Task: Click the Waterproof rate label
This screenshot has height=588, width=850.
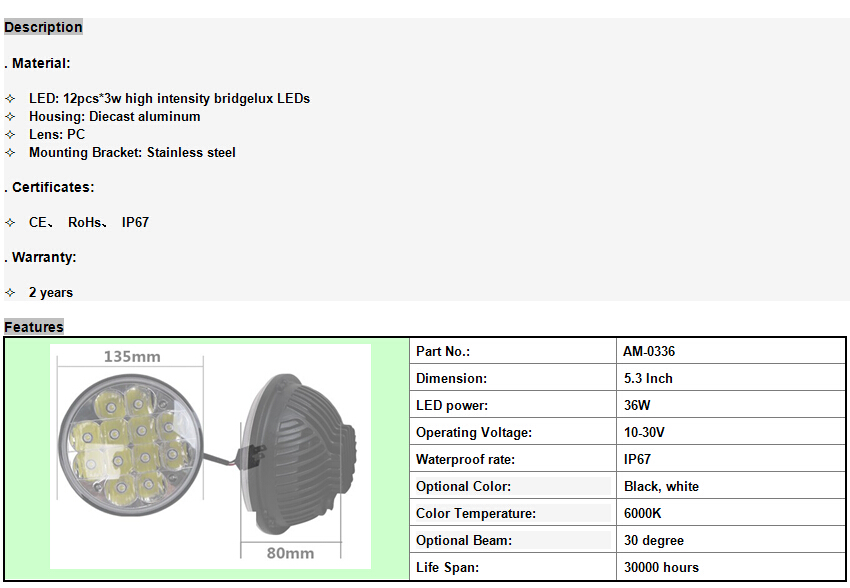Action: pos(465,460)
